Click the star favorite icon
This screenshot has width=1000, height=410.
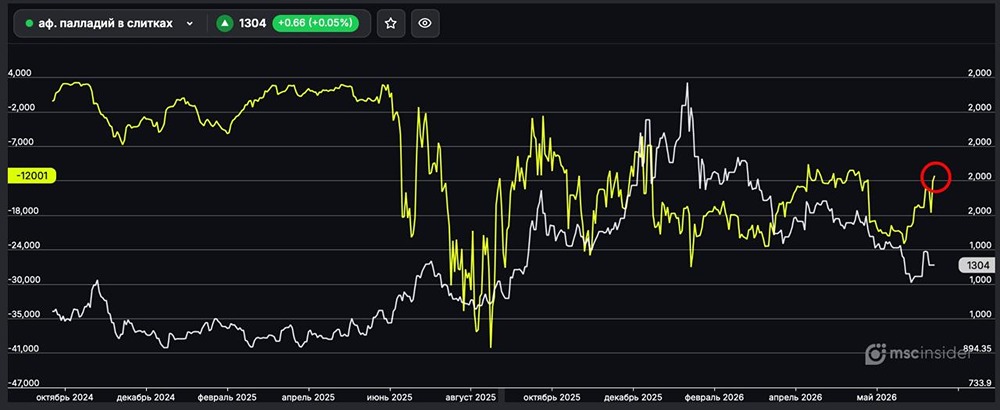pyautogui.click(x=390, y=24)
